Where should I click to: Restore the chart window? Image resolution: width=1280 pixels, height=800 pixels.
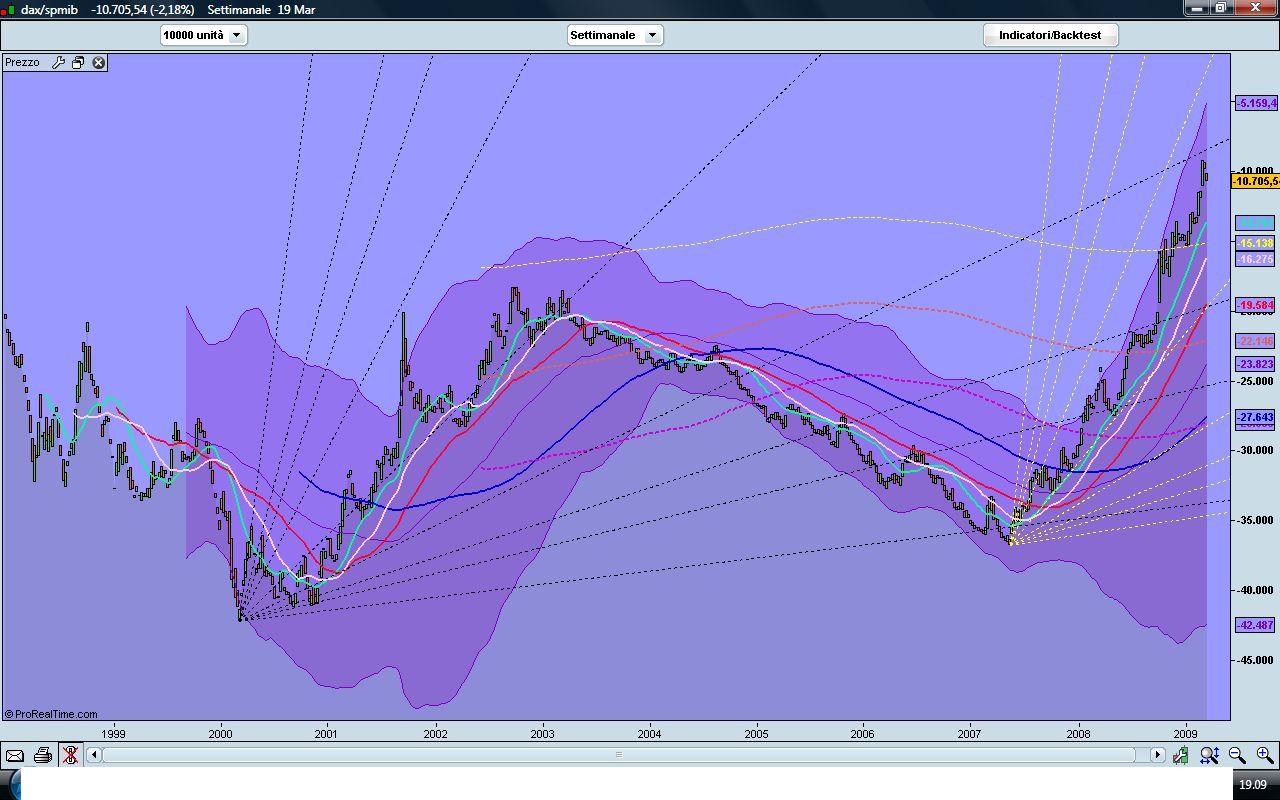[x=1221, y=7]
